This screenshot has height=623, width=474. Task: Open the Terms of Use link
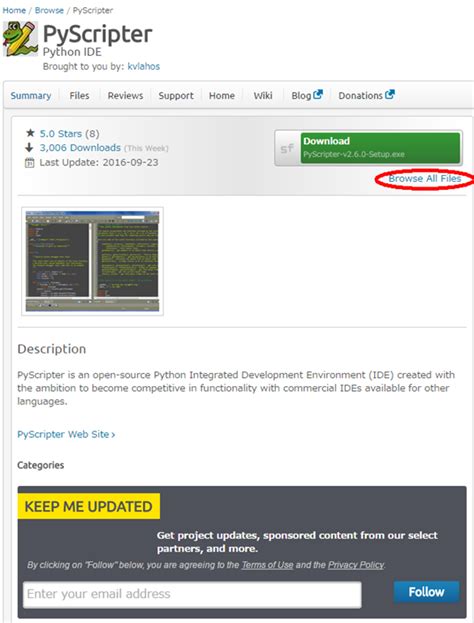[267, 565]
